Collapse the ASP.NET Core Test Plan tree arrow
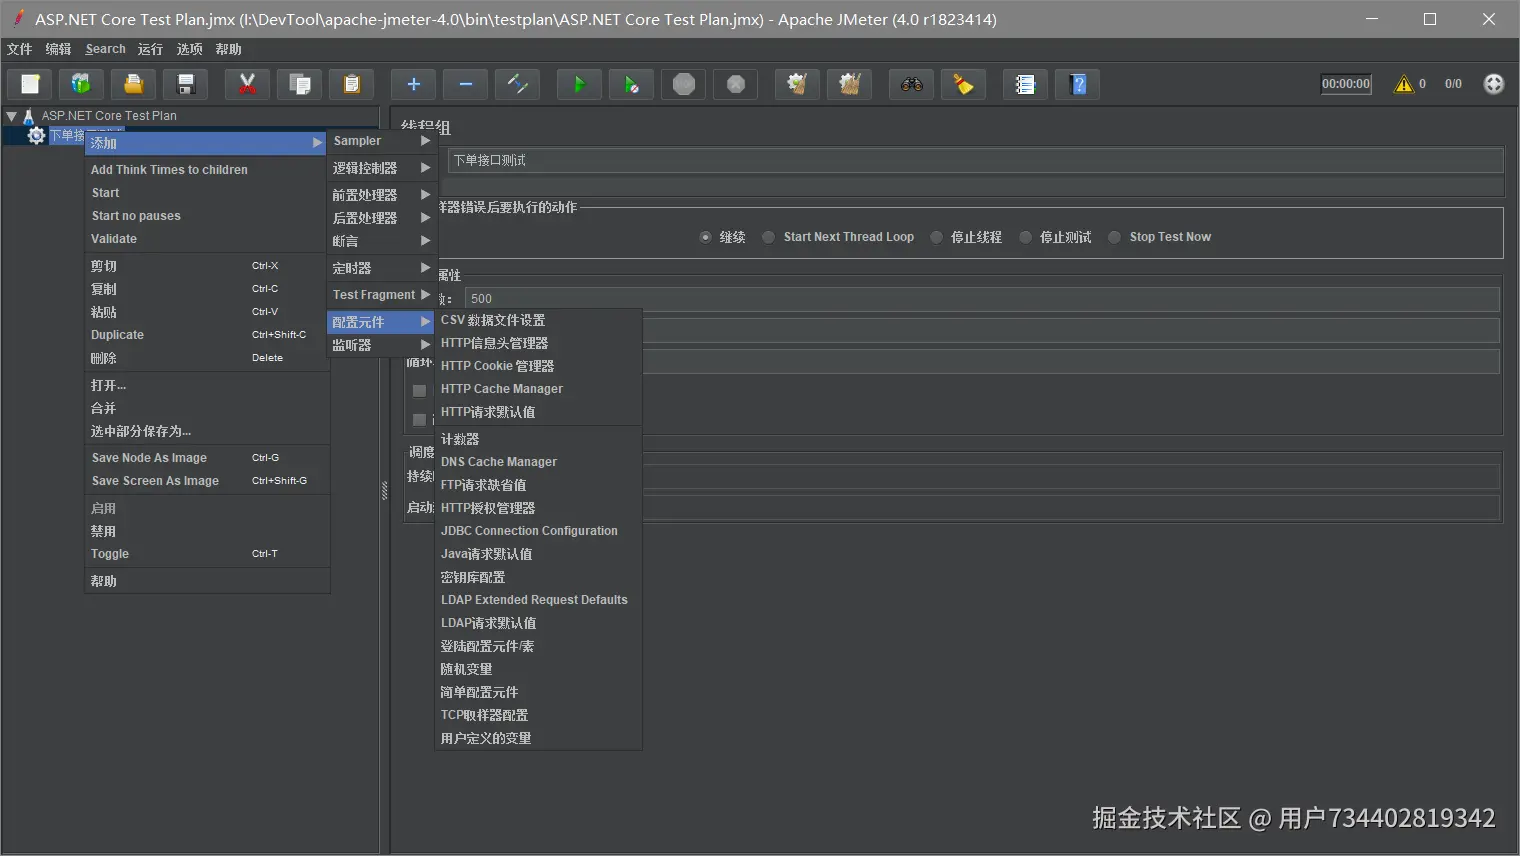 click(x=11, y=116)
